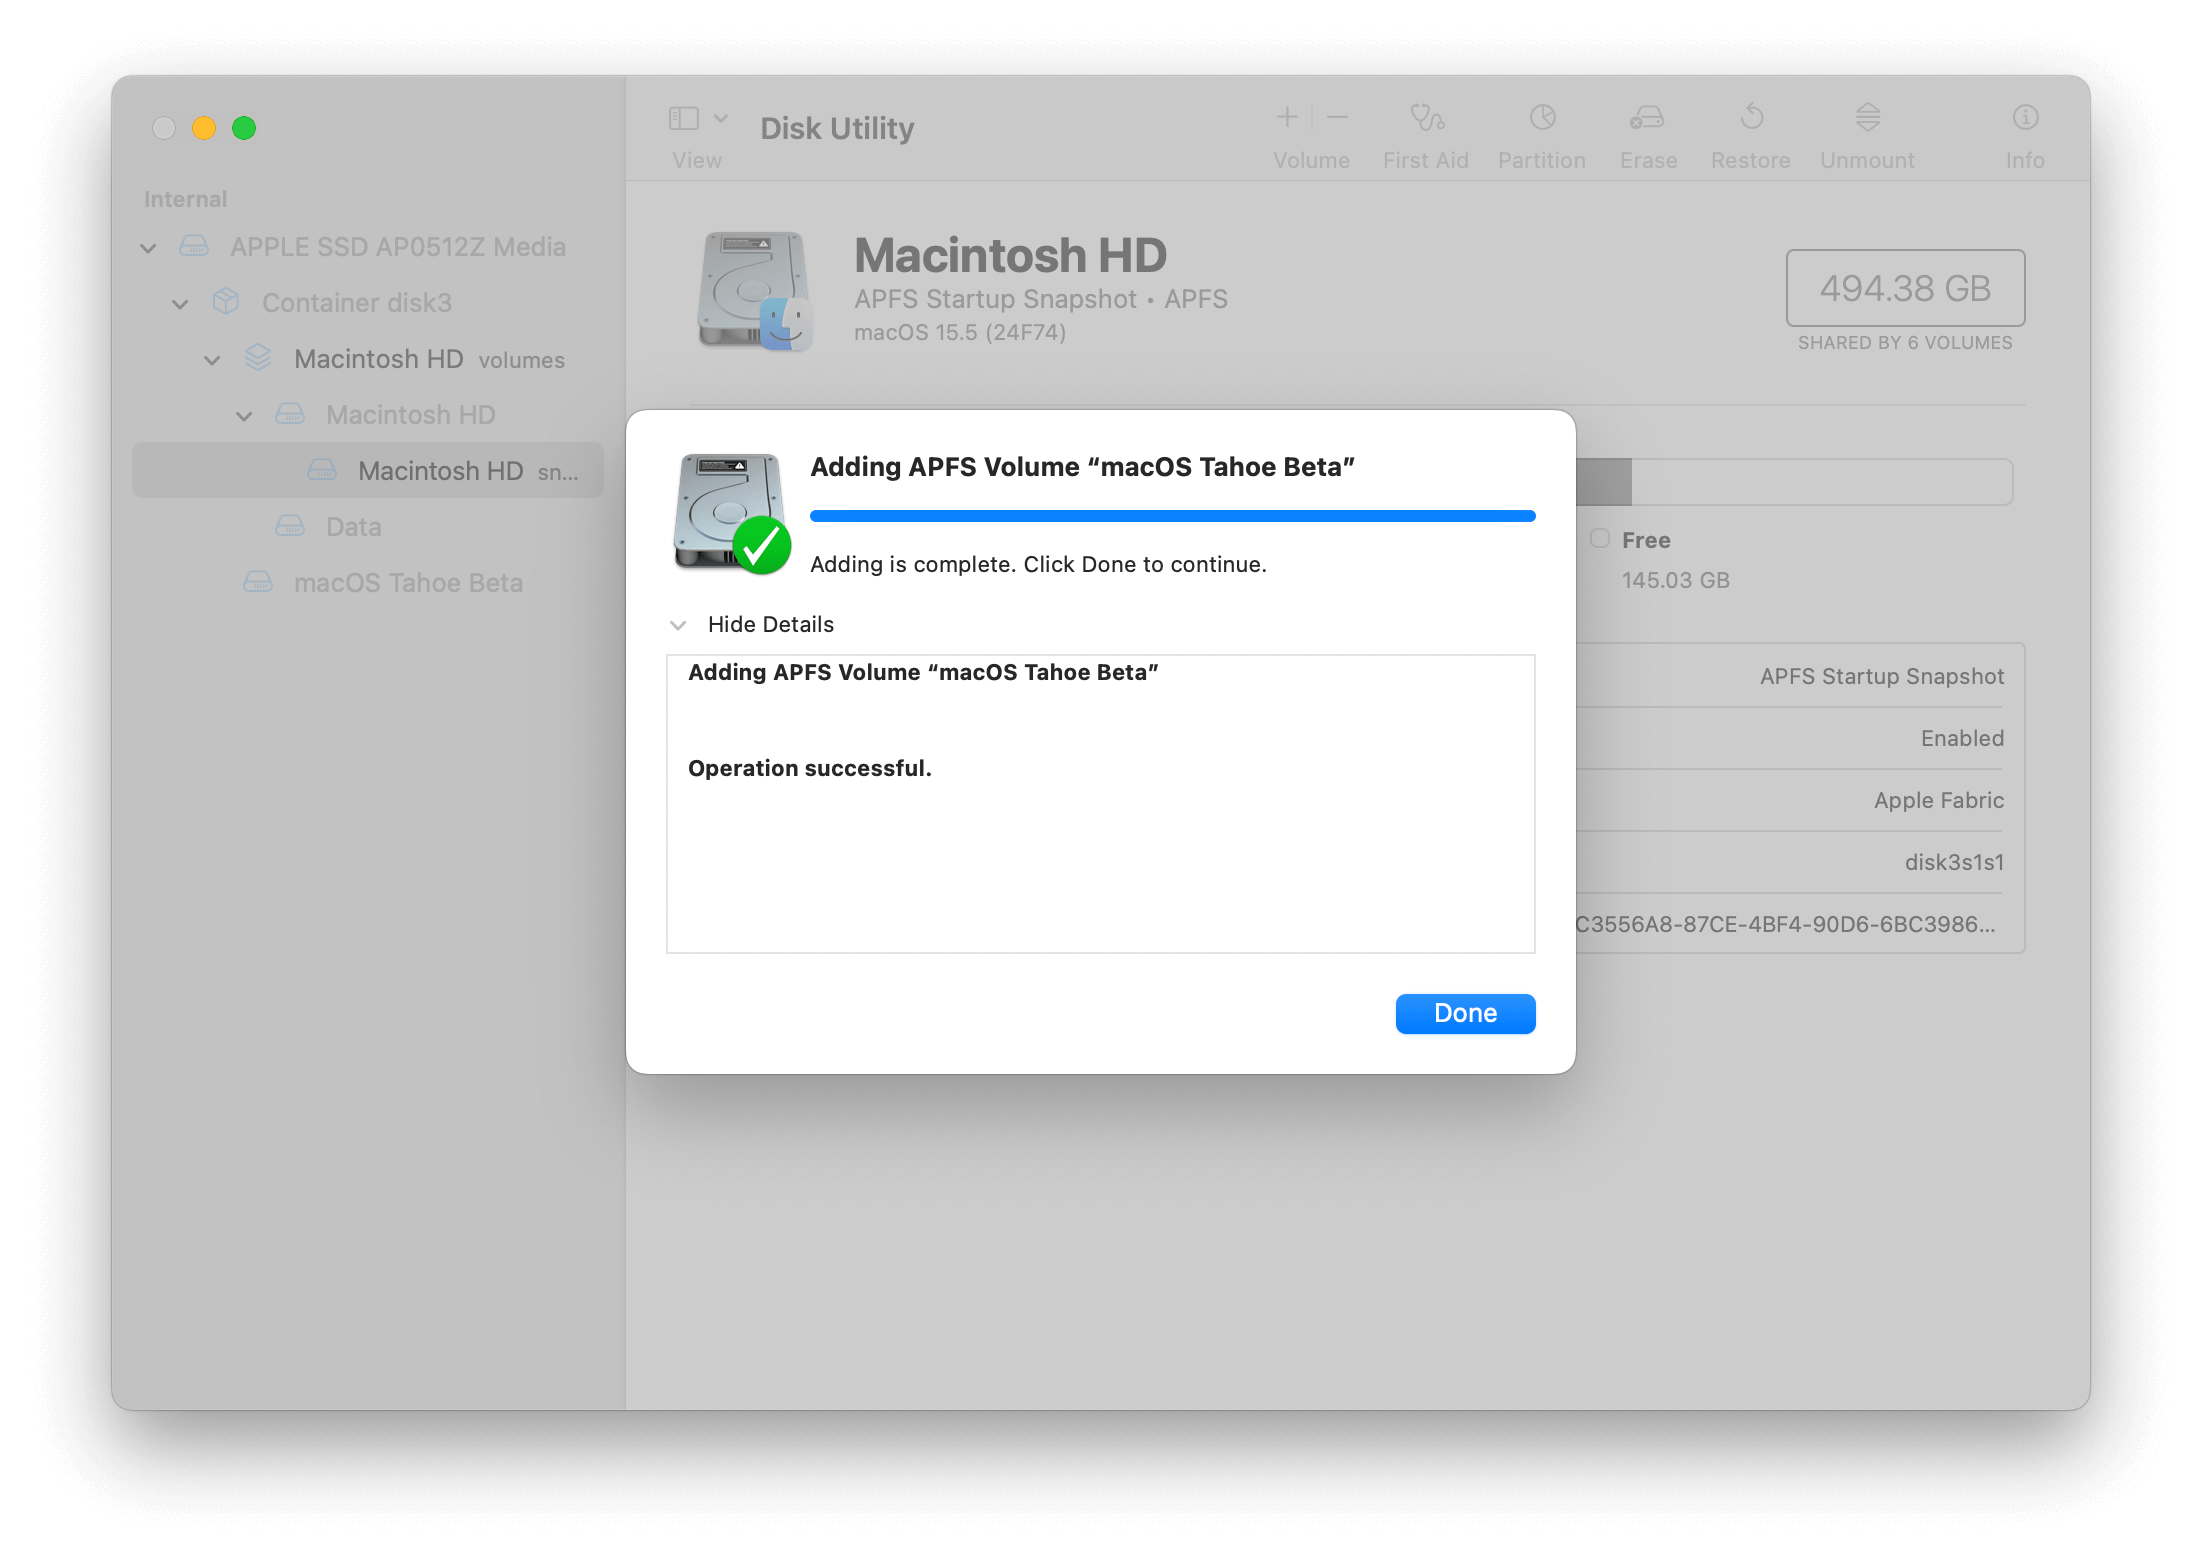
Task: Click the First Aid toolbar label
Action: coord(1426,160)
